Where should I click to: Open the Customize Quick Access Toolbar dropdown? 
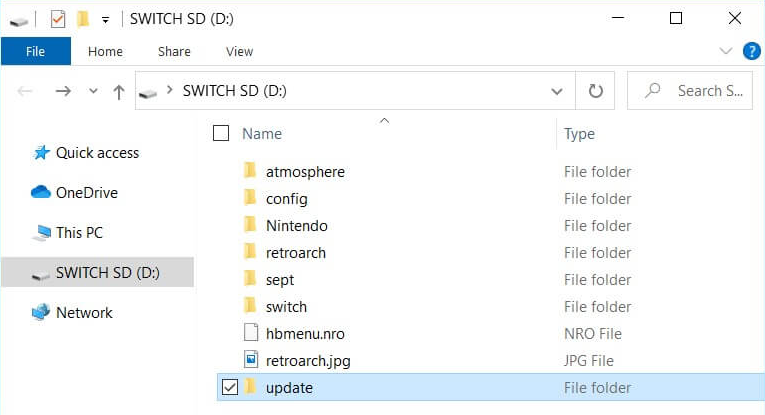[105, 20]
